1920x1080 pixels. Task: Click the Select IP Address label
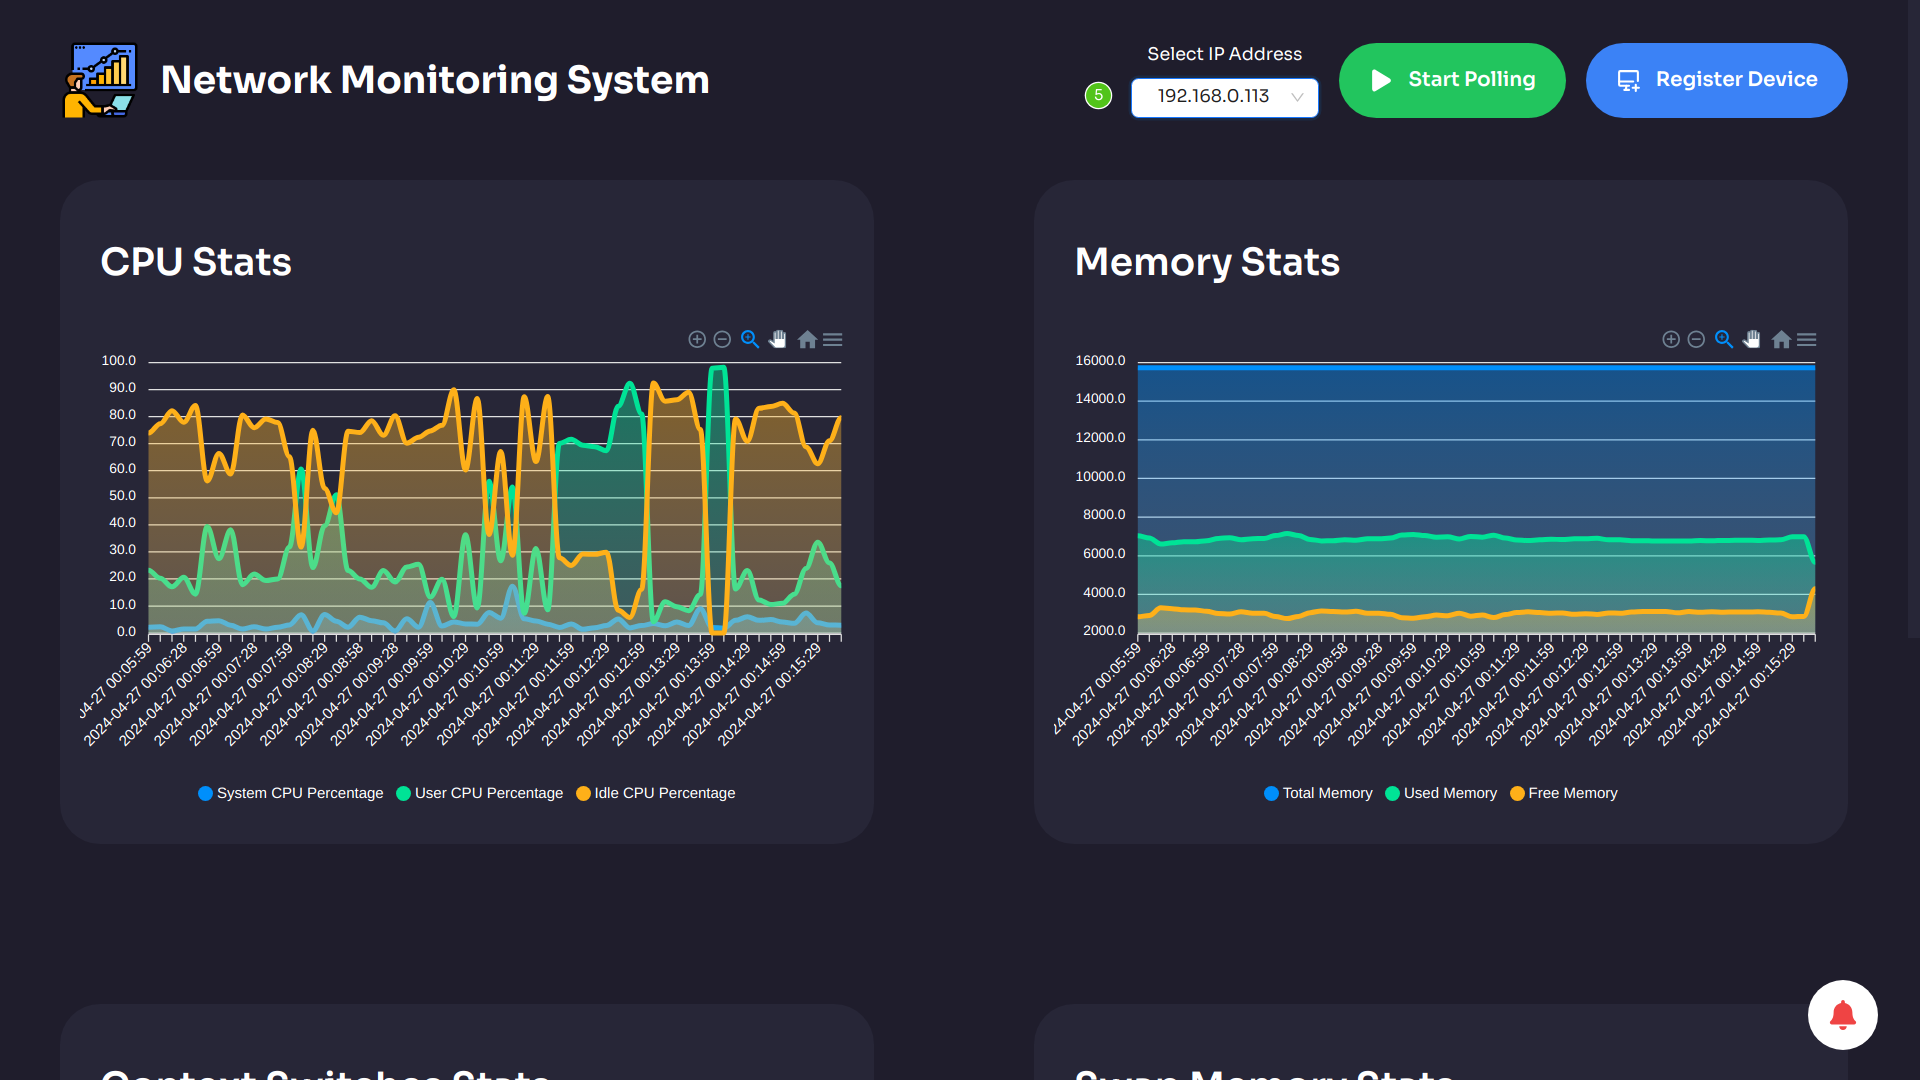[x=1224, y=54]
